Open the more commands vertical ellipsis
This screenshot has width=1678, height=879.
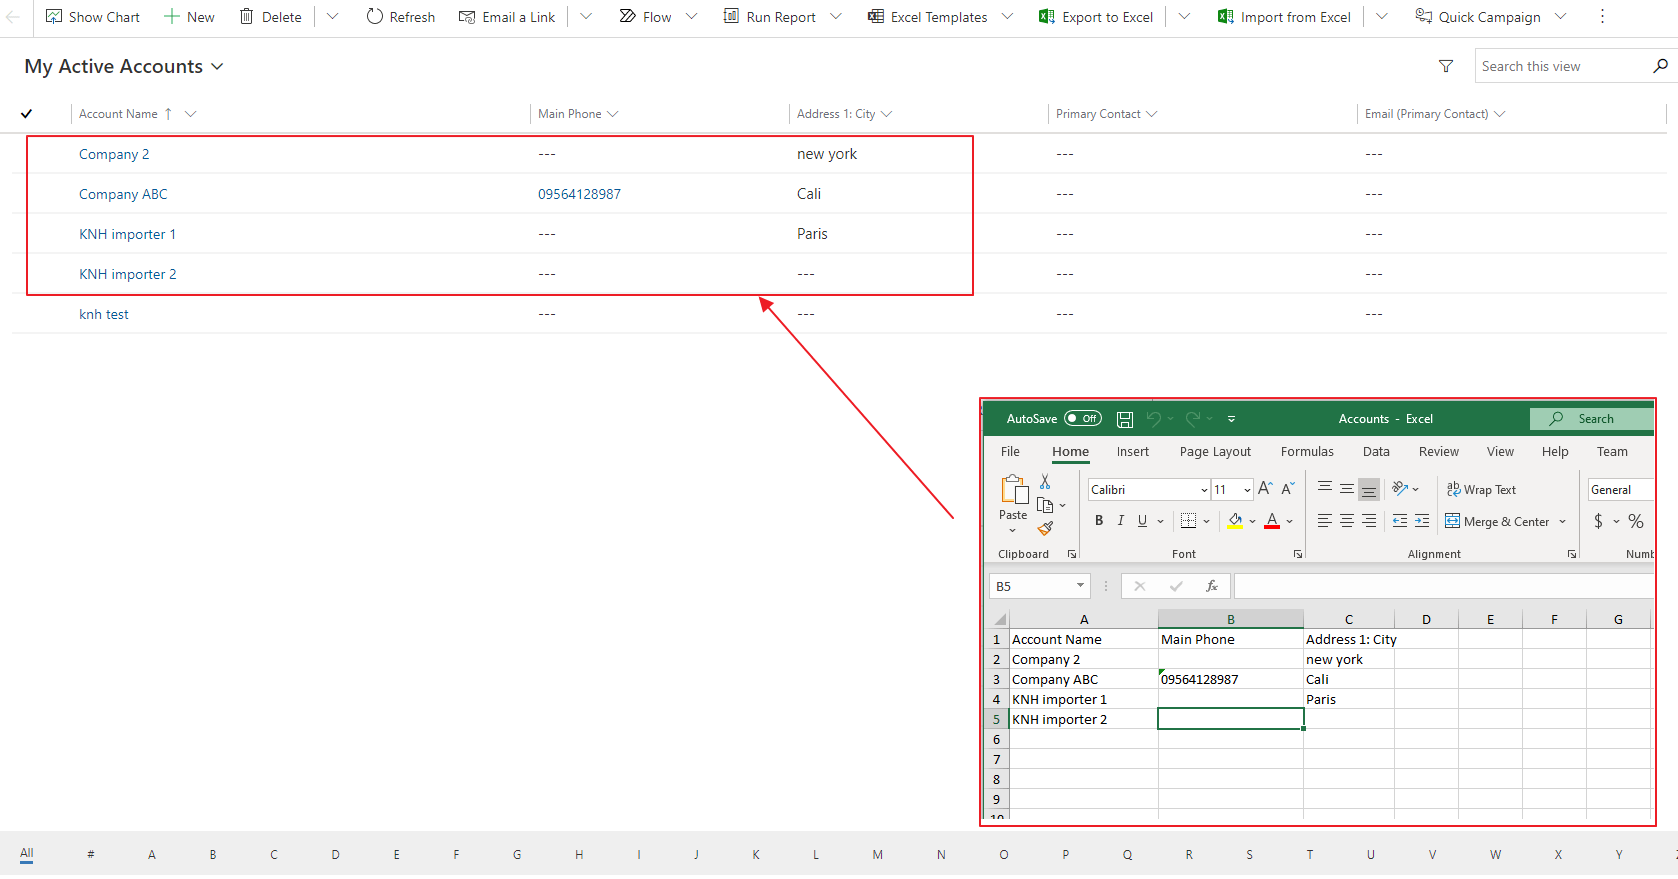pyautogui.click(x=1602, y=17)
